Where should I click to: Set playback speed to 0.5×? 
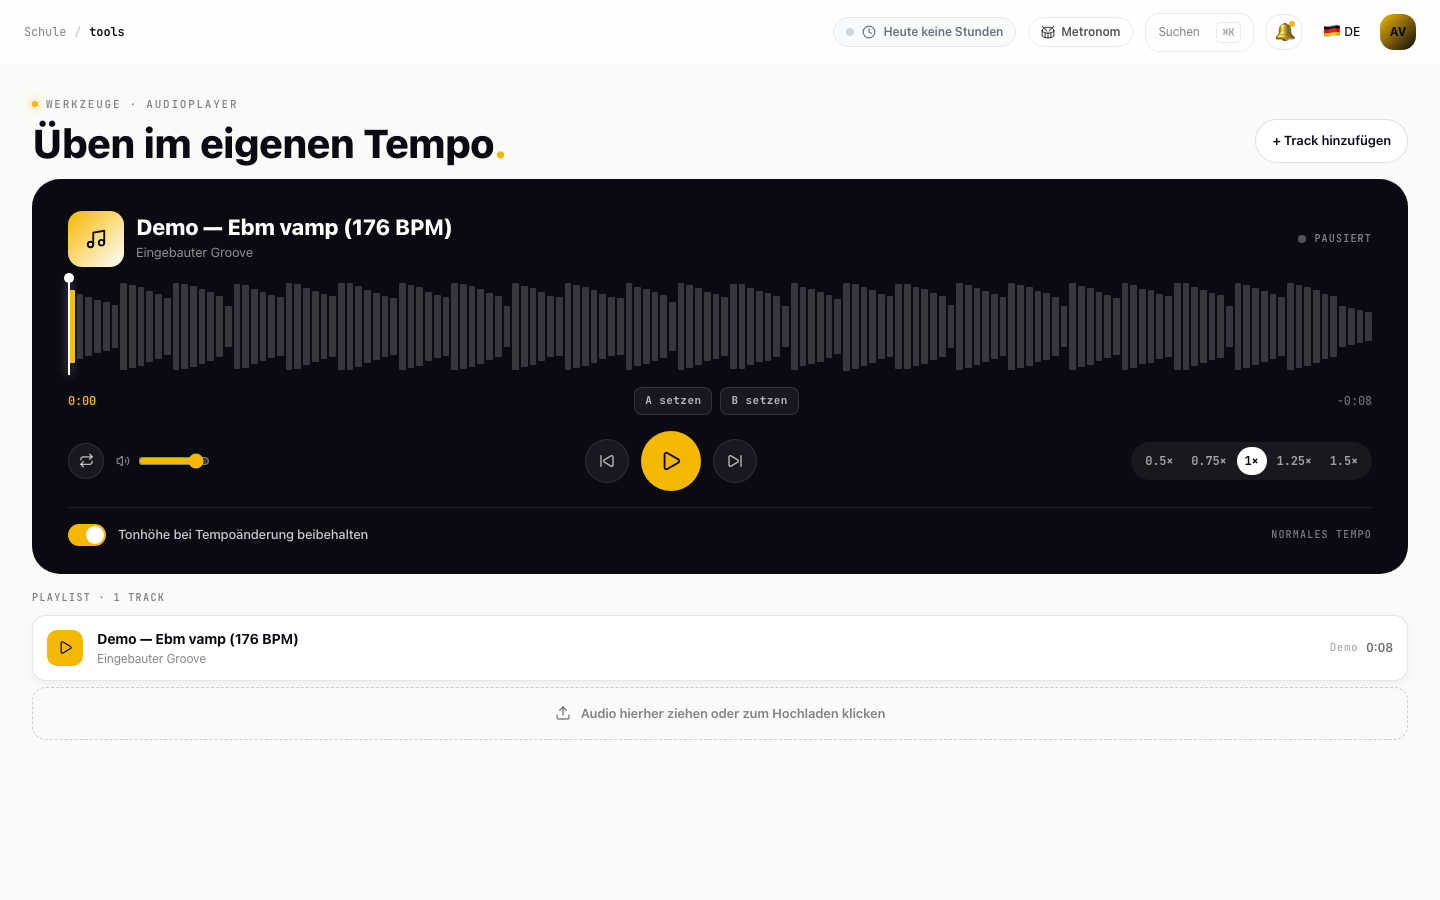coord(1159,461)
